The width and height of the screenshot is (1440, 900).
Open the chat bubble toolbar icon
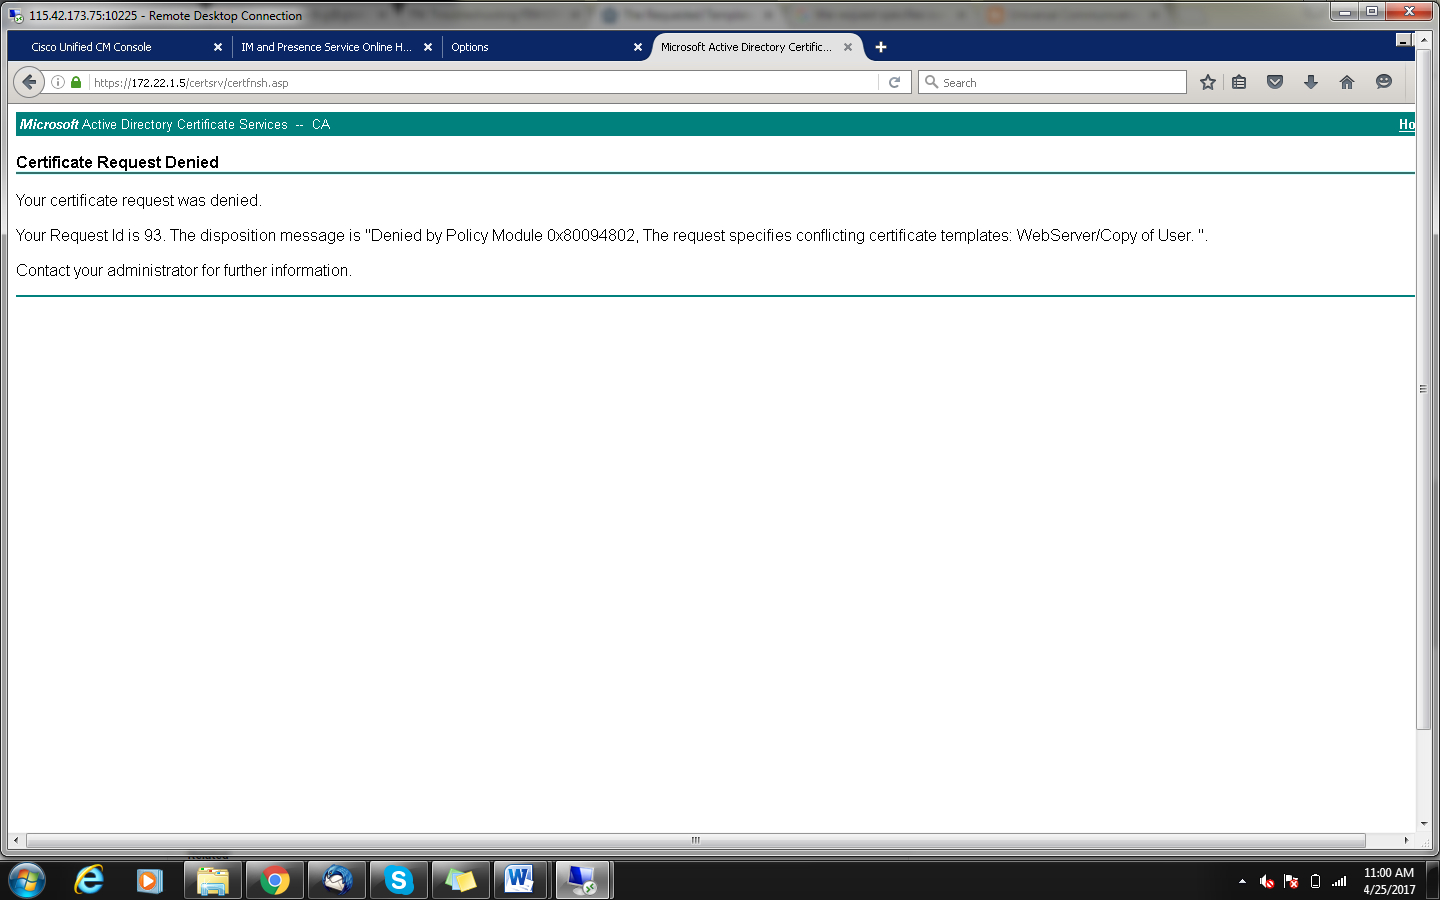pos(1384,82)
